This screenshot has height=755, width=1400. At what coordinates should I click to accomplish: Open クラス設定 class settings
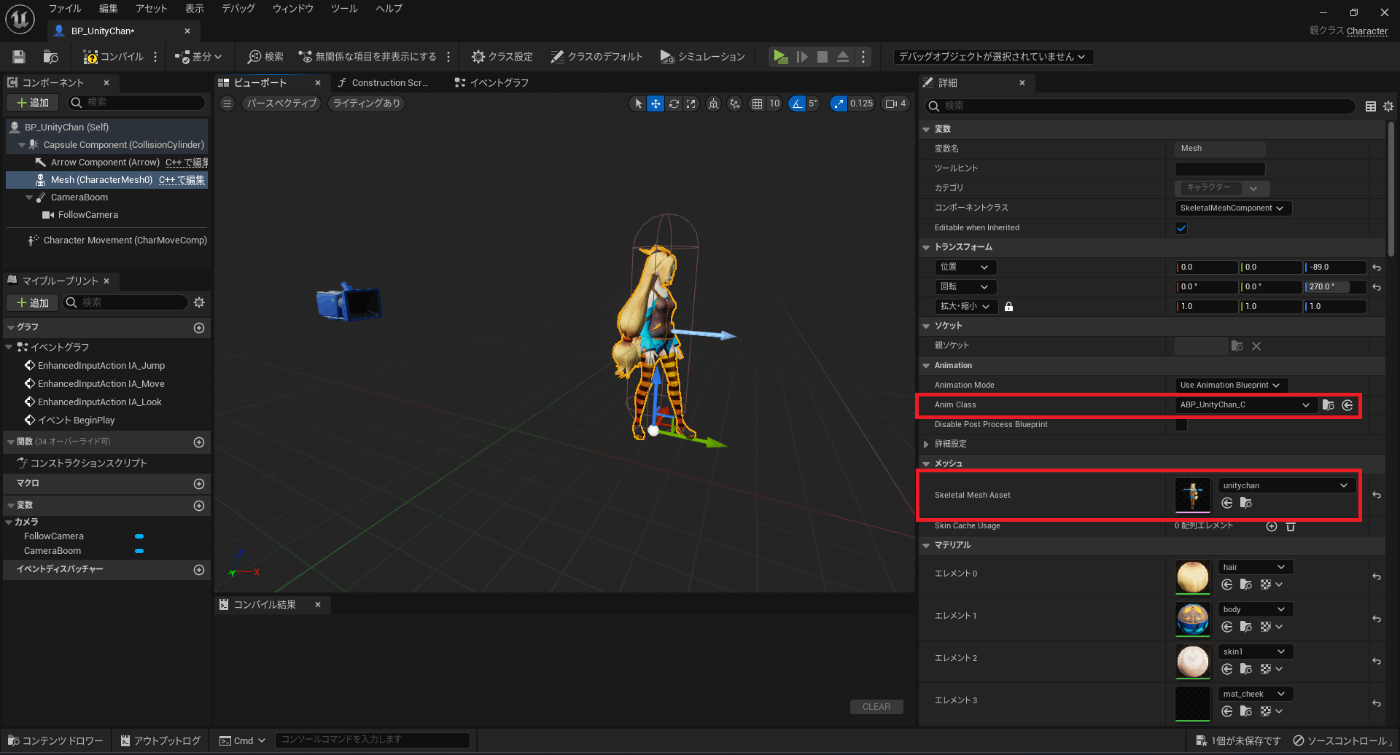tap(502, 57)
